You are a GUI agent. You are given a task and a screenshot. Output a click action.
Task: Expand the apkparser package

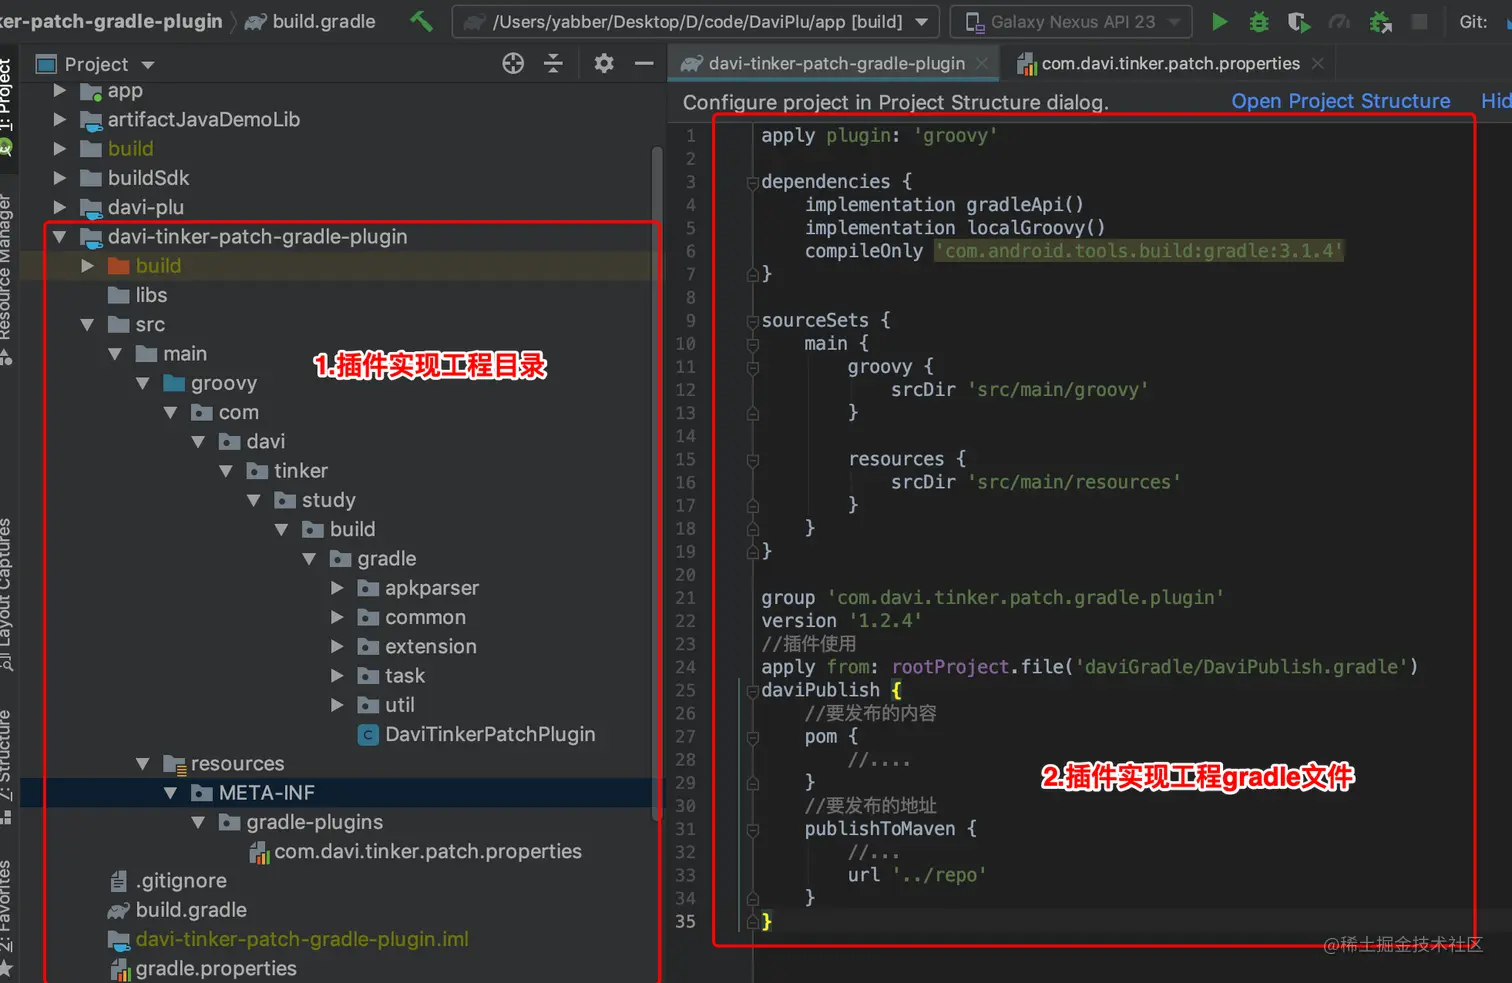coord(338,588)
